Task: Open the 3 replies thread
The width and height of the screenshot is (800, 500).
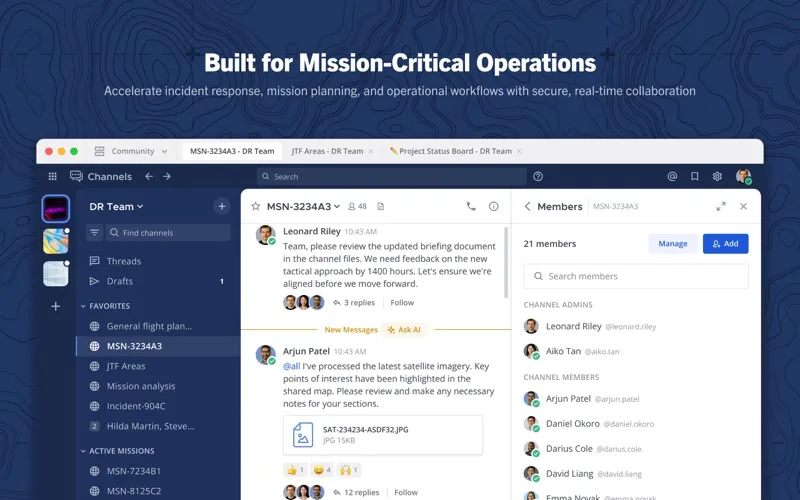Action: click(x=354, y=303)
